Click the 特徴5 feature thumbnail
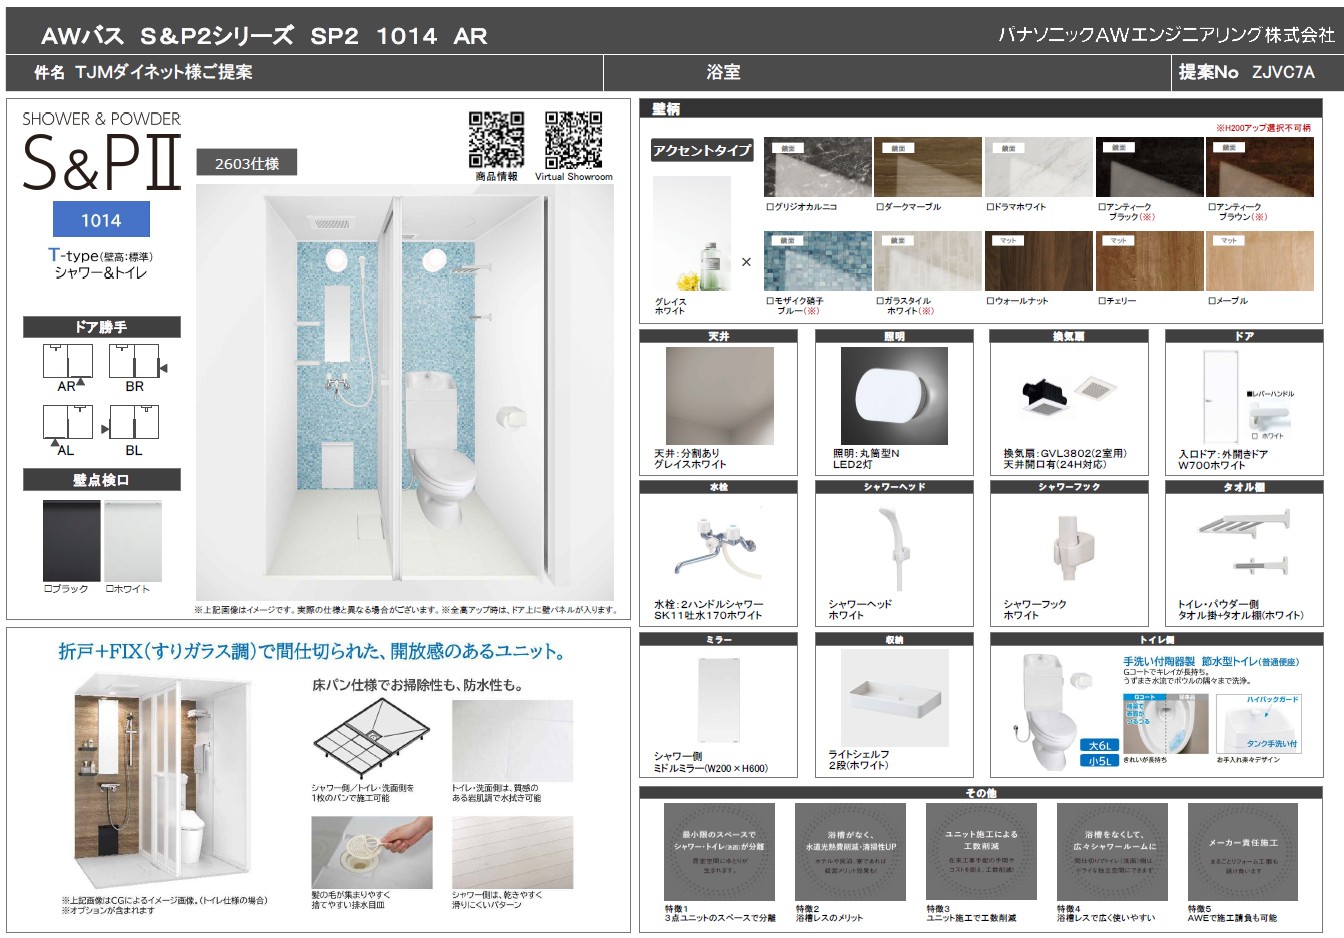Screen dimensions: 1344x938 [1243, 852]
